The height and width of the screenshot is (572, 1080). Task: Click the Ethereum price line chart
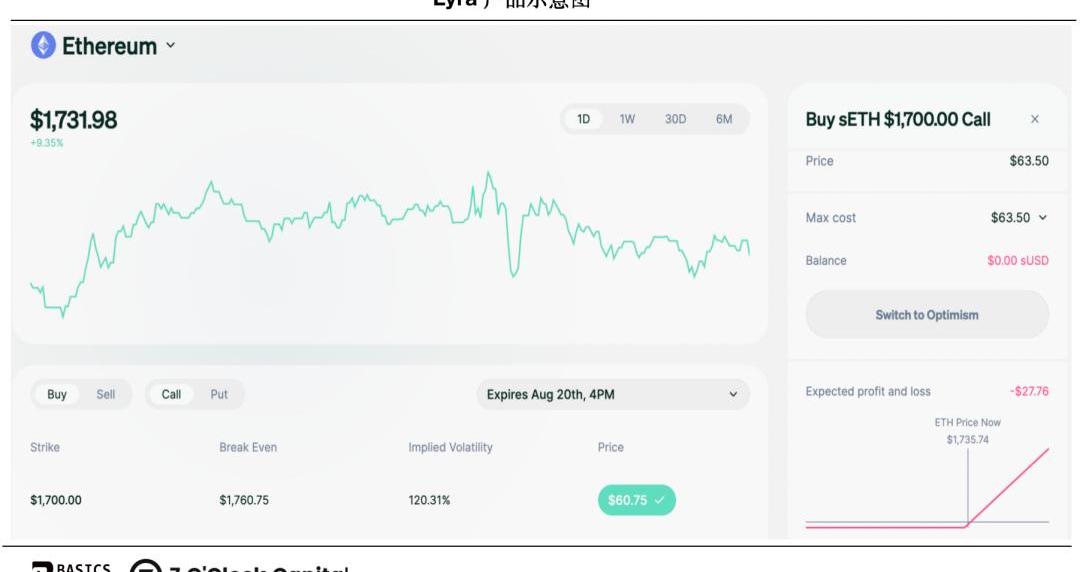click(x=390, y=230)
